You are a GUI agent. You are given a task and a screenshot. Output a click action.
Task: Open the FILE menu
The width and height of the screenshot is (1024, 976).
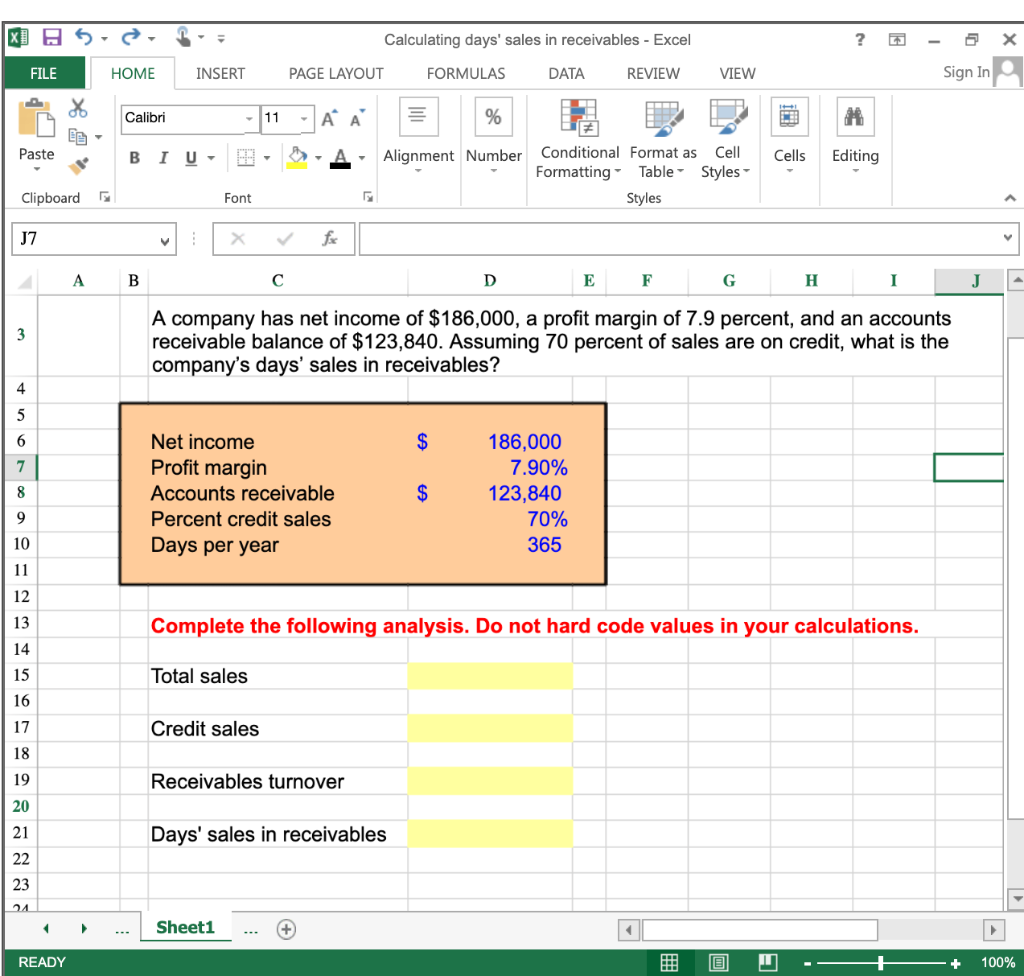click(45, 73)
